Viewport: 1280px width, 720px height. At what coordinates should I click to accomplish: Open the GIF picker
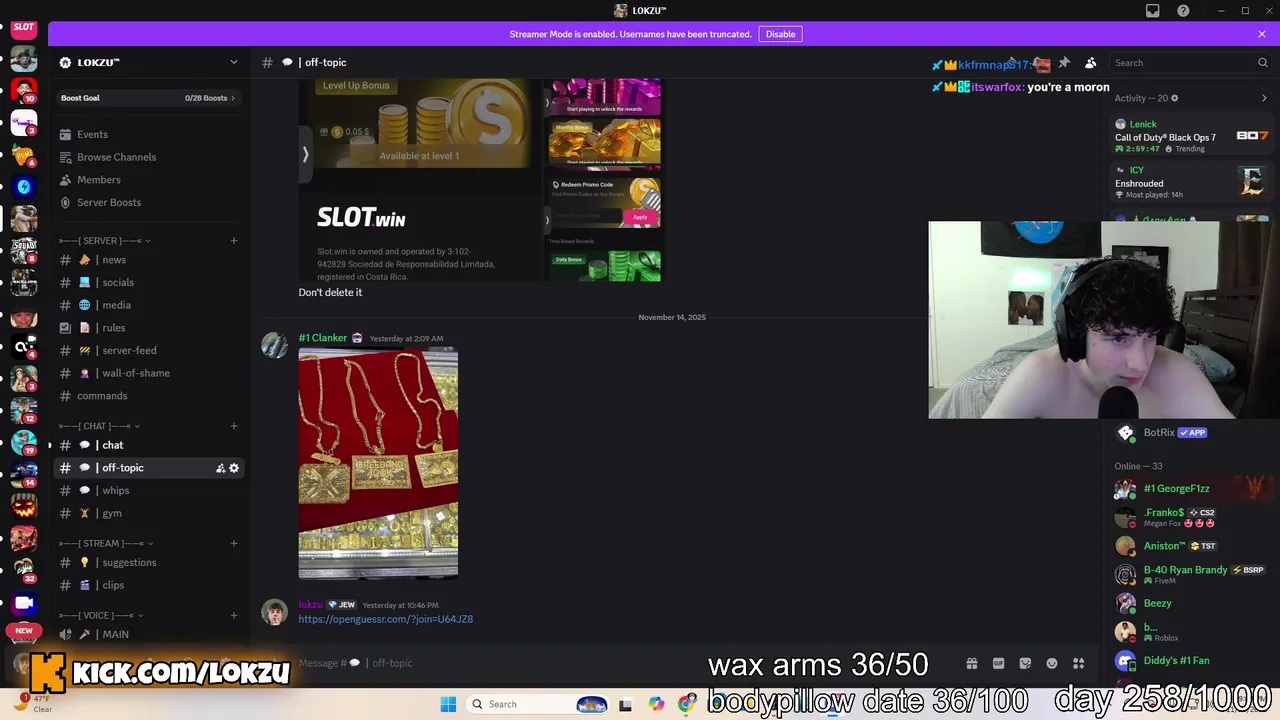998,663
